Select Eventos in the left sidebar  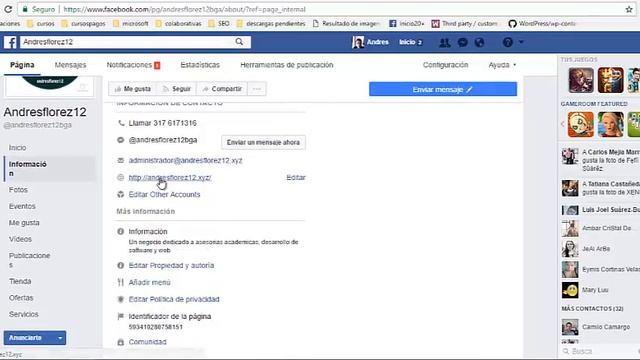pos(22,206)
